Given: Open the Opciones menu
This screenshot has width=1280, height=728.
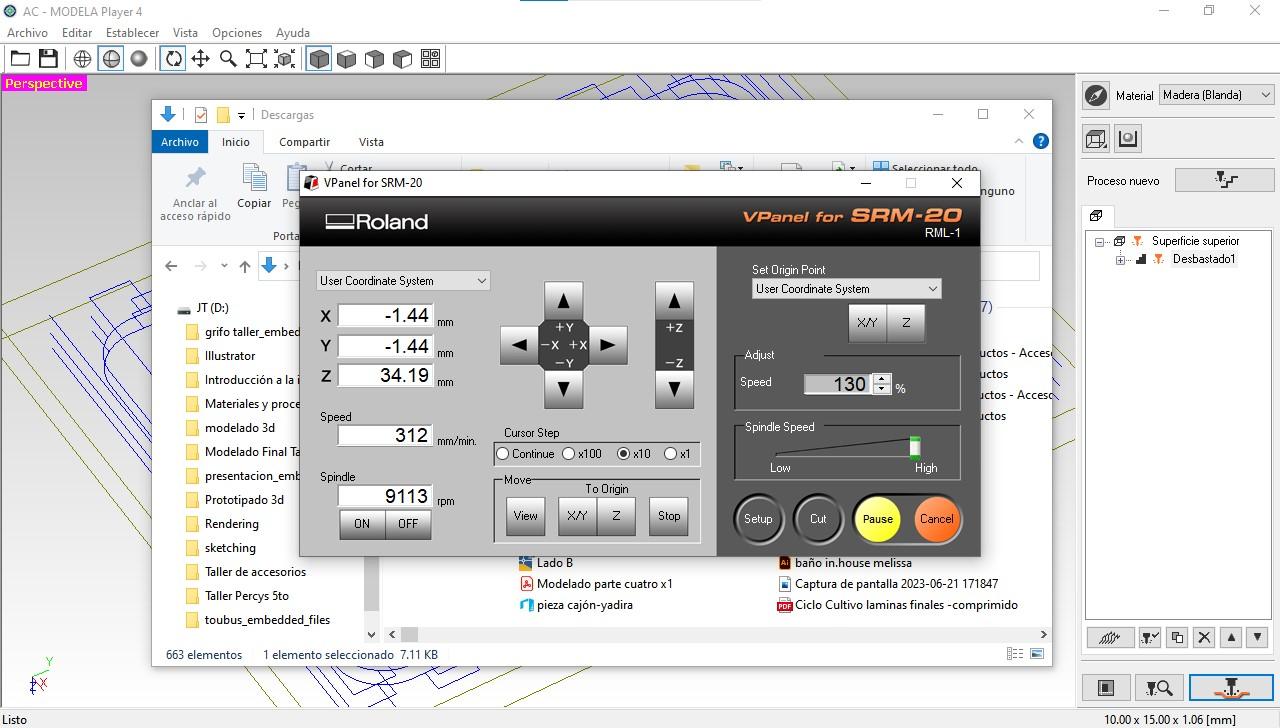Looking at the screenshot, I should coord(236,33).
